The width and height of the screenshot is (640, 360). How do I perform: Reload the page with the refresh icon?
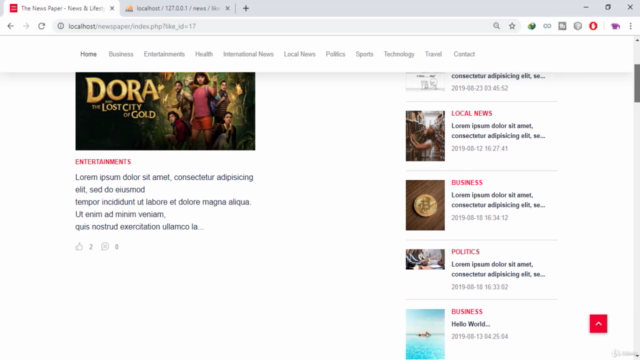click(x=42, y=26)
